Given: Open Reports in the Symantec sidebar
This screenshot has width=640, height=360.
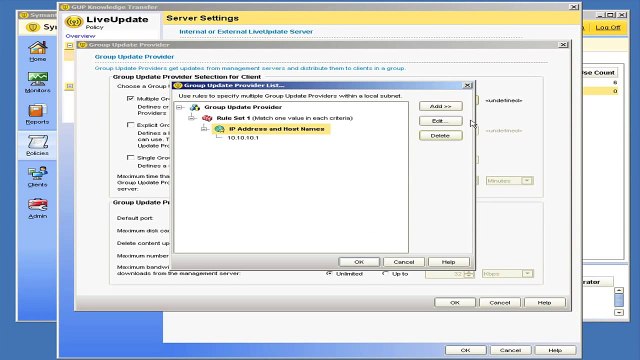Looking at the screenshot, I should click(x=38, y=113).
